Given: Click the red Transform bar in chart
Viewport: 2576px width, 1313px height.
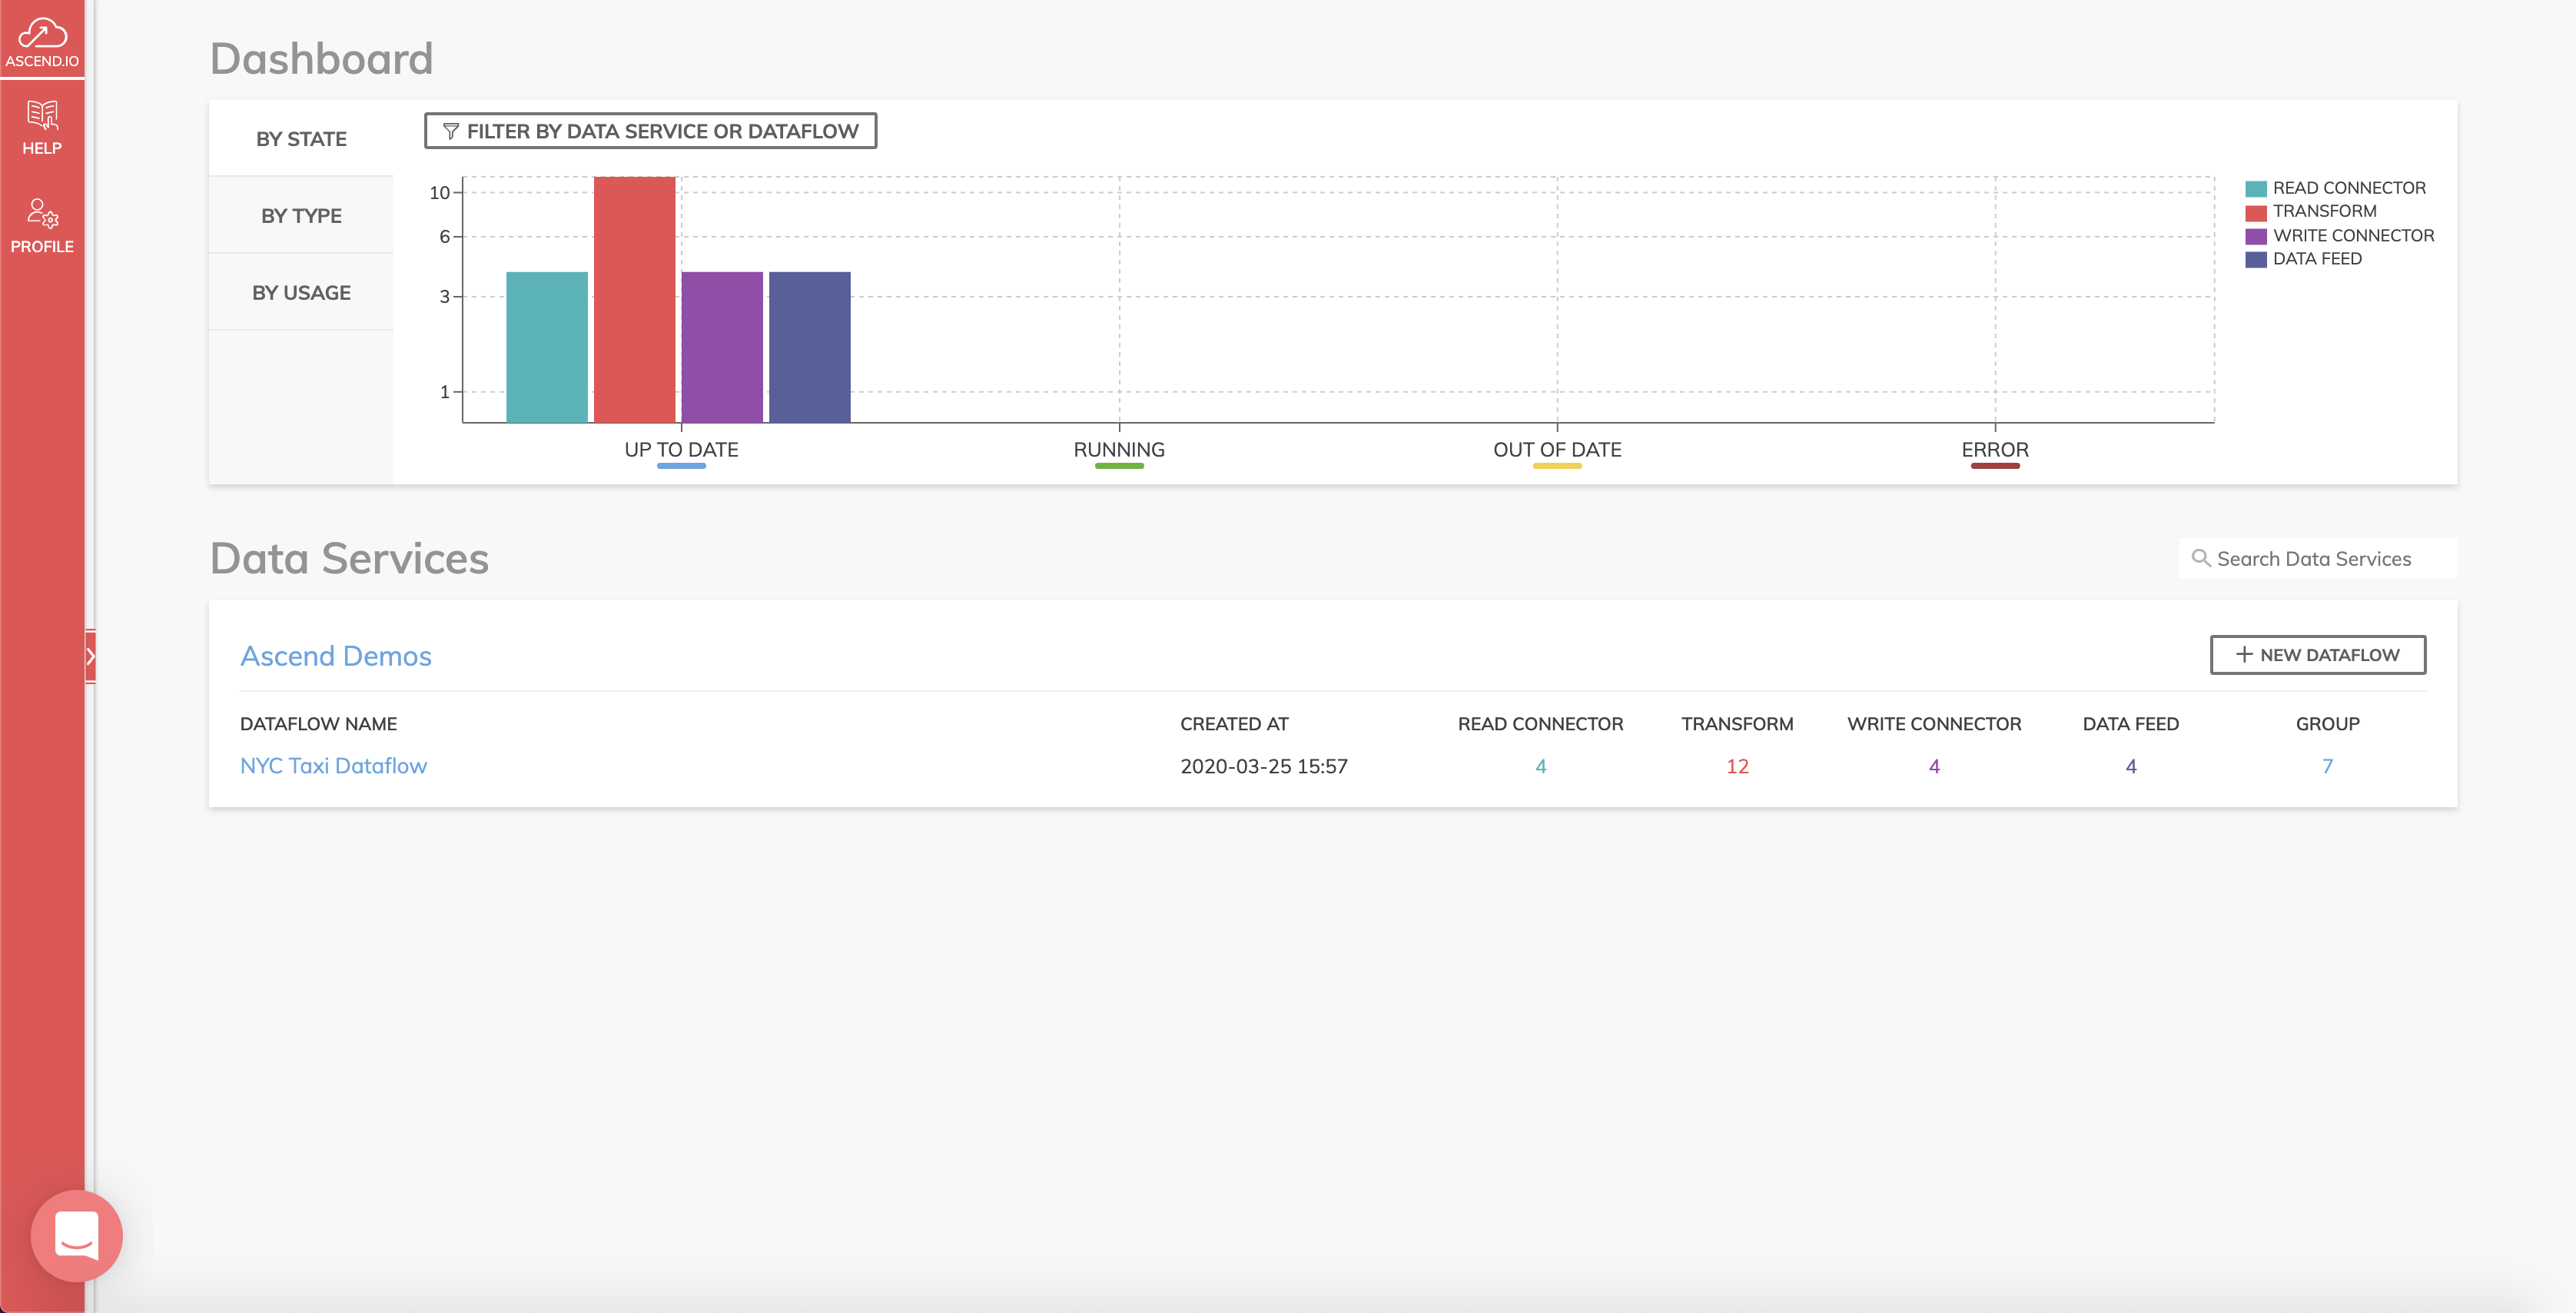Looking at the screenshot, I should click(634, 300).
